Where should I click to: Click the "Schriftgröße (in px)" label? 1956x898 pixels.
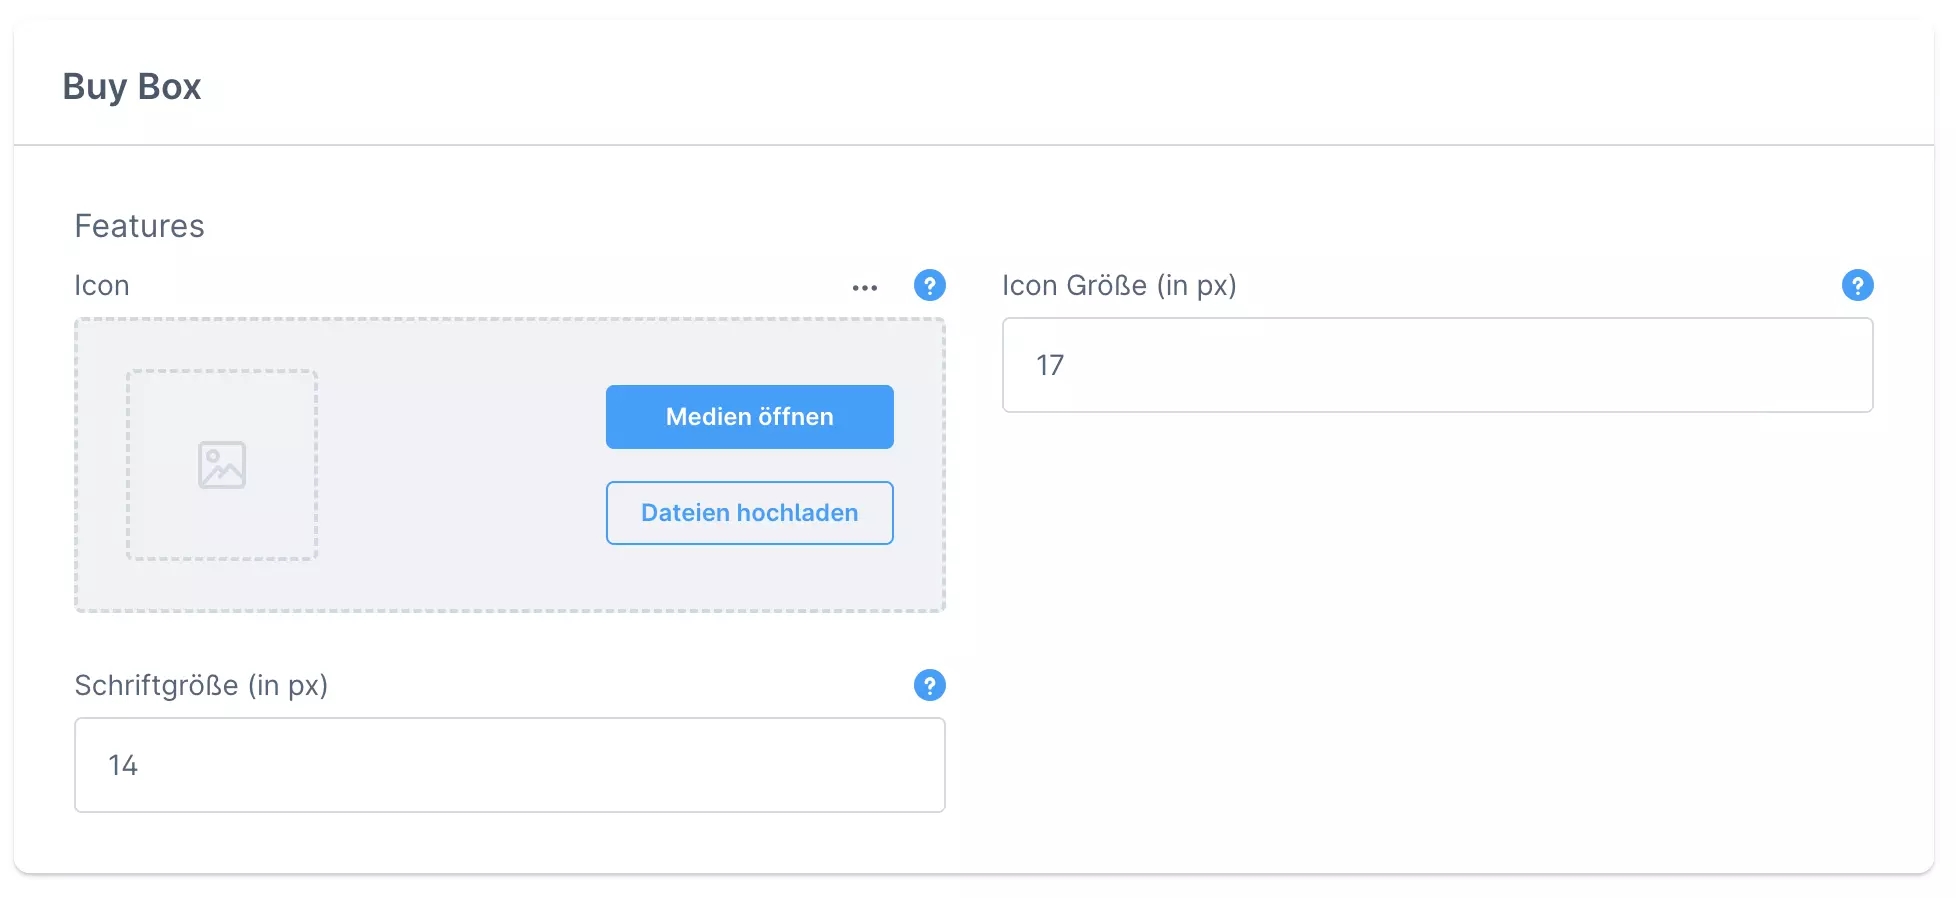tap(201, 686)
